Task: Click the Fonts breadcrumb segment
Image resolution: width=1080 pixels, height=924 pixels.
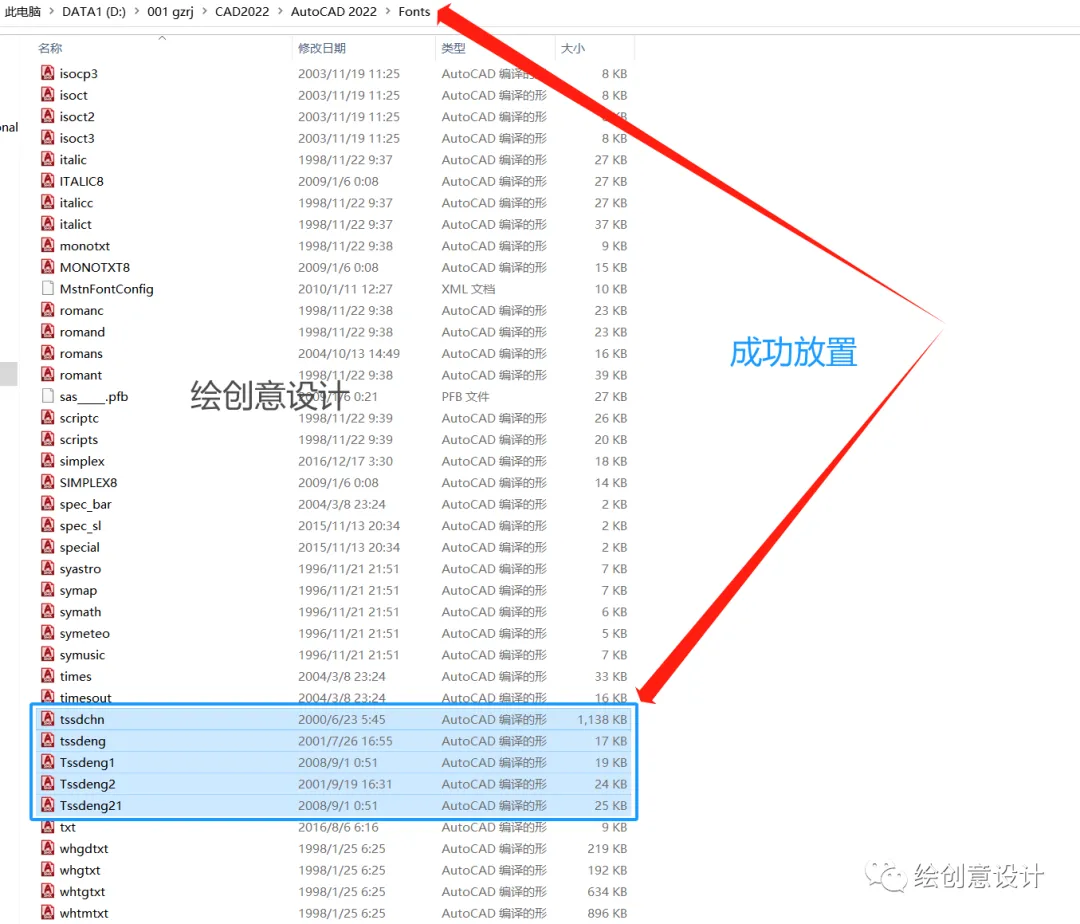Action: [x=414, y=12]
